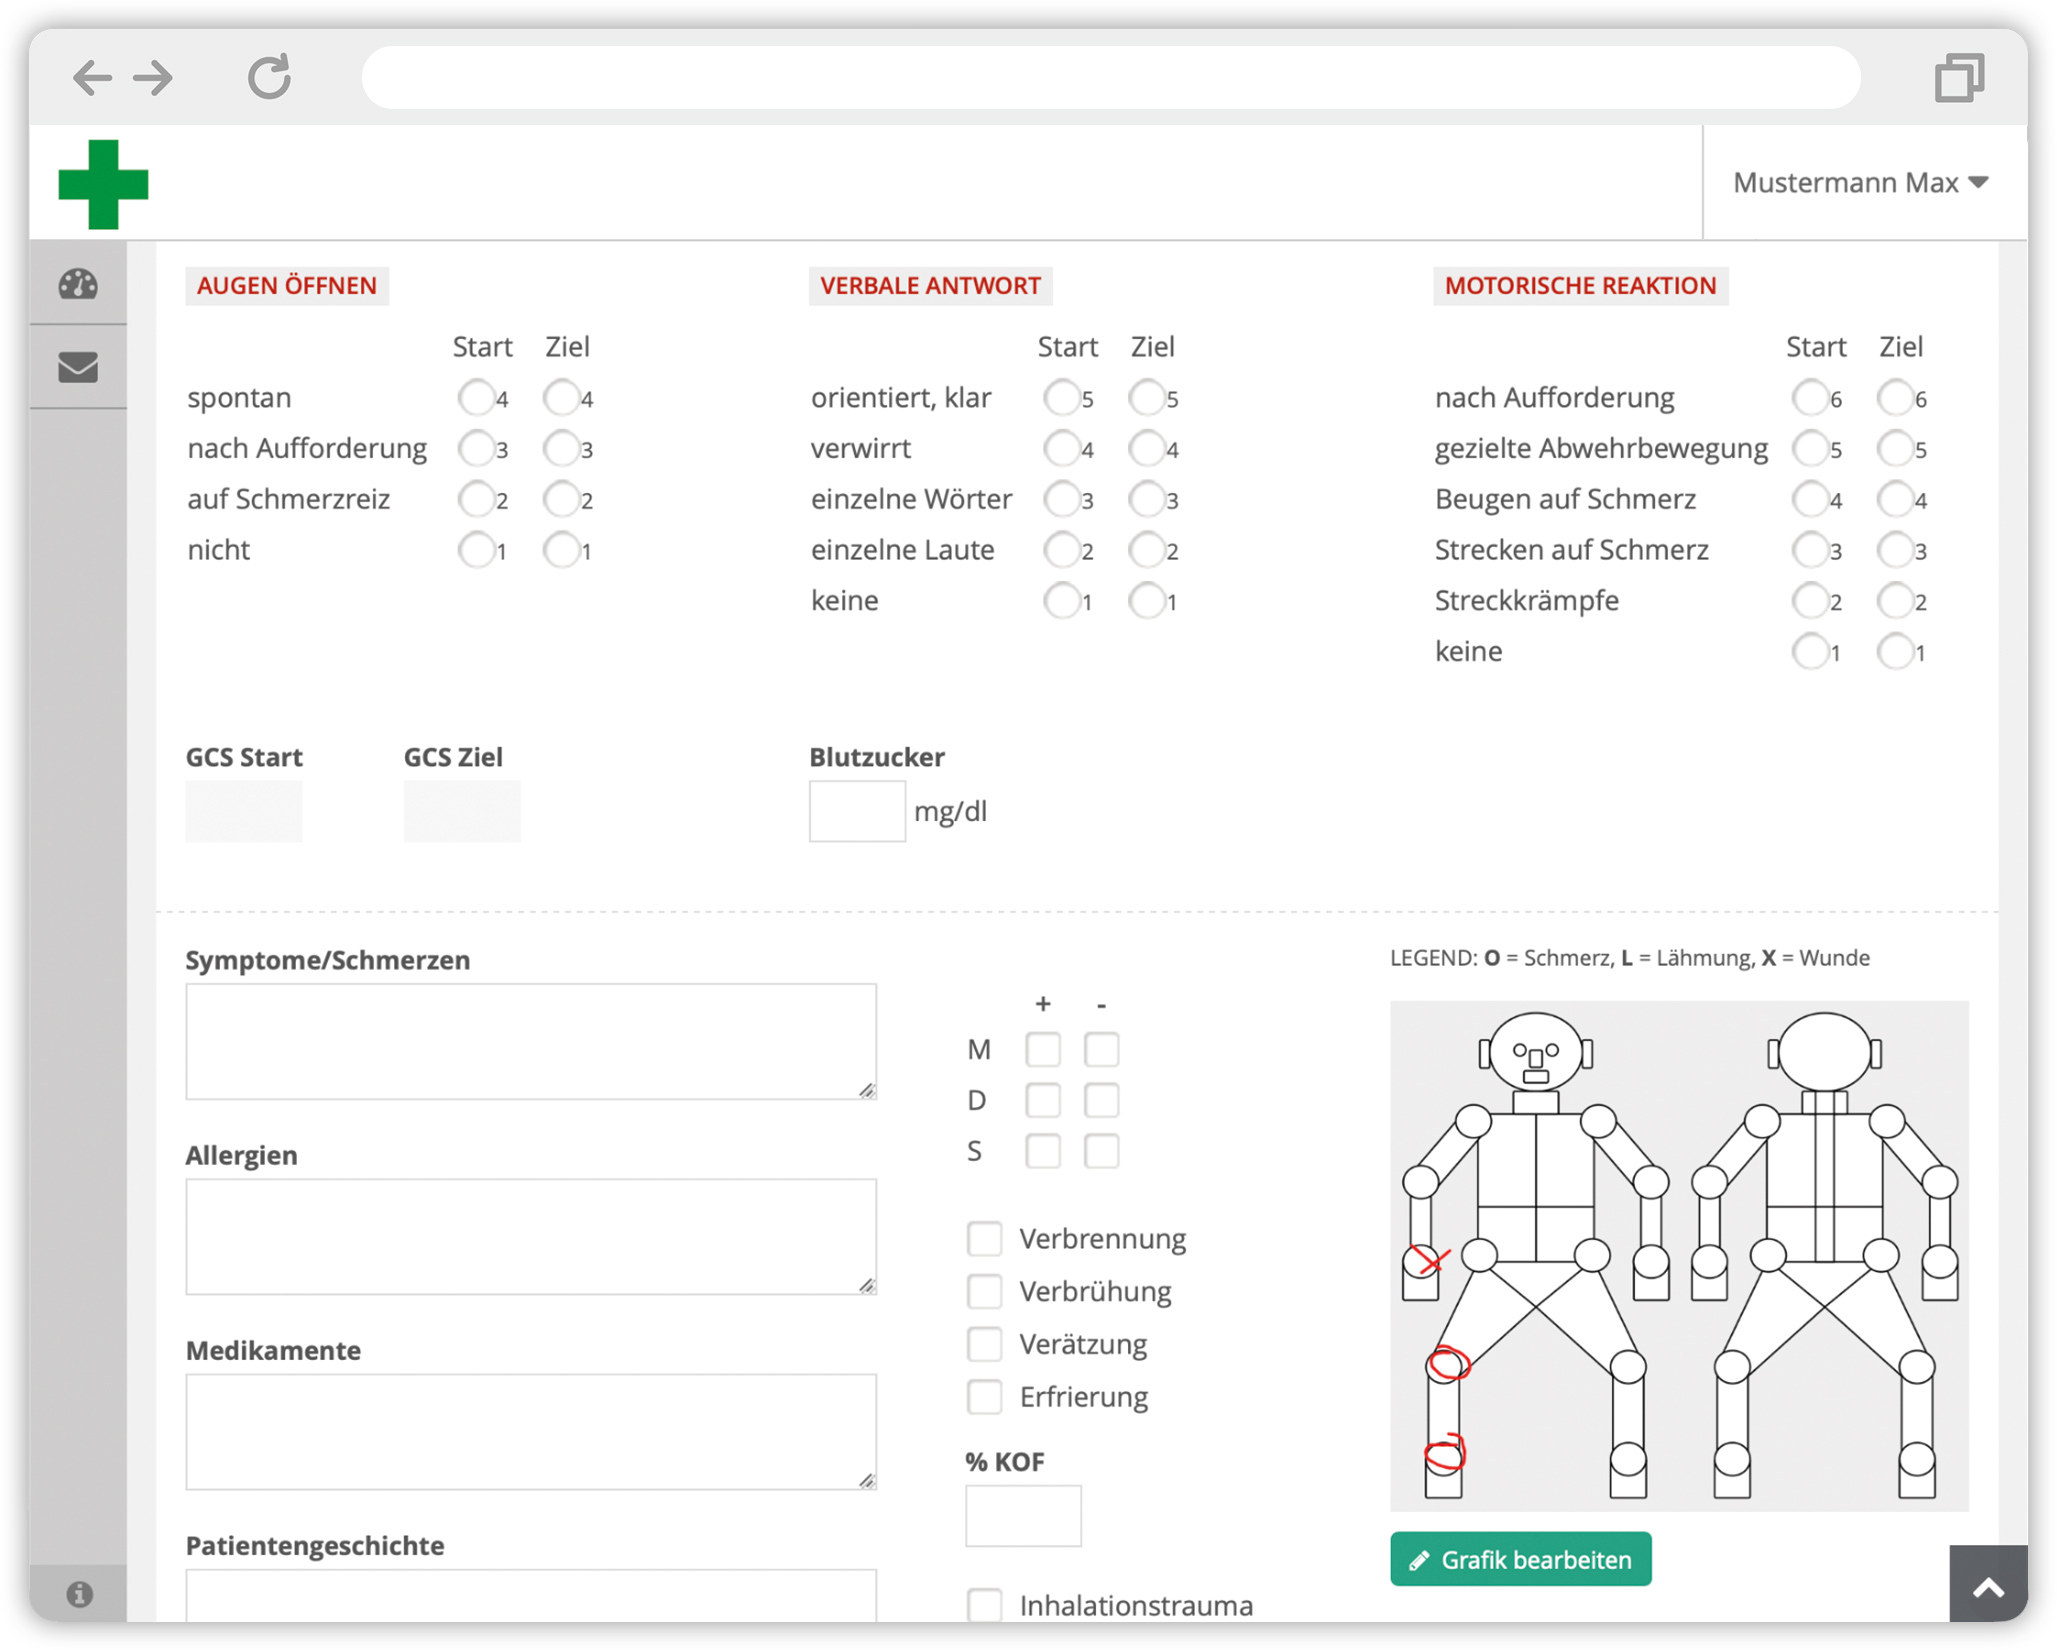Select orientiert, klar Ziel radio button
Screen dimensions: 2057x1650
(1146, 397)
